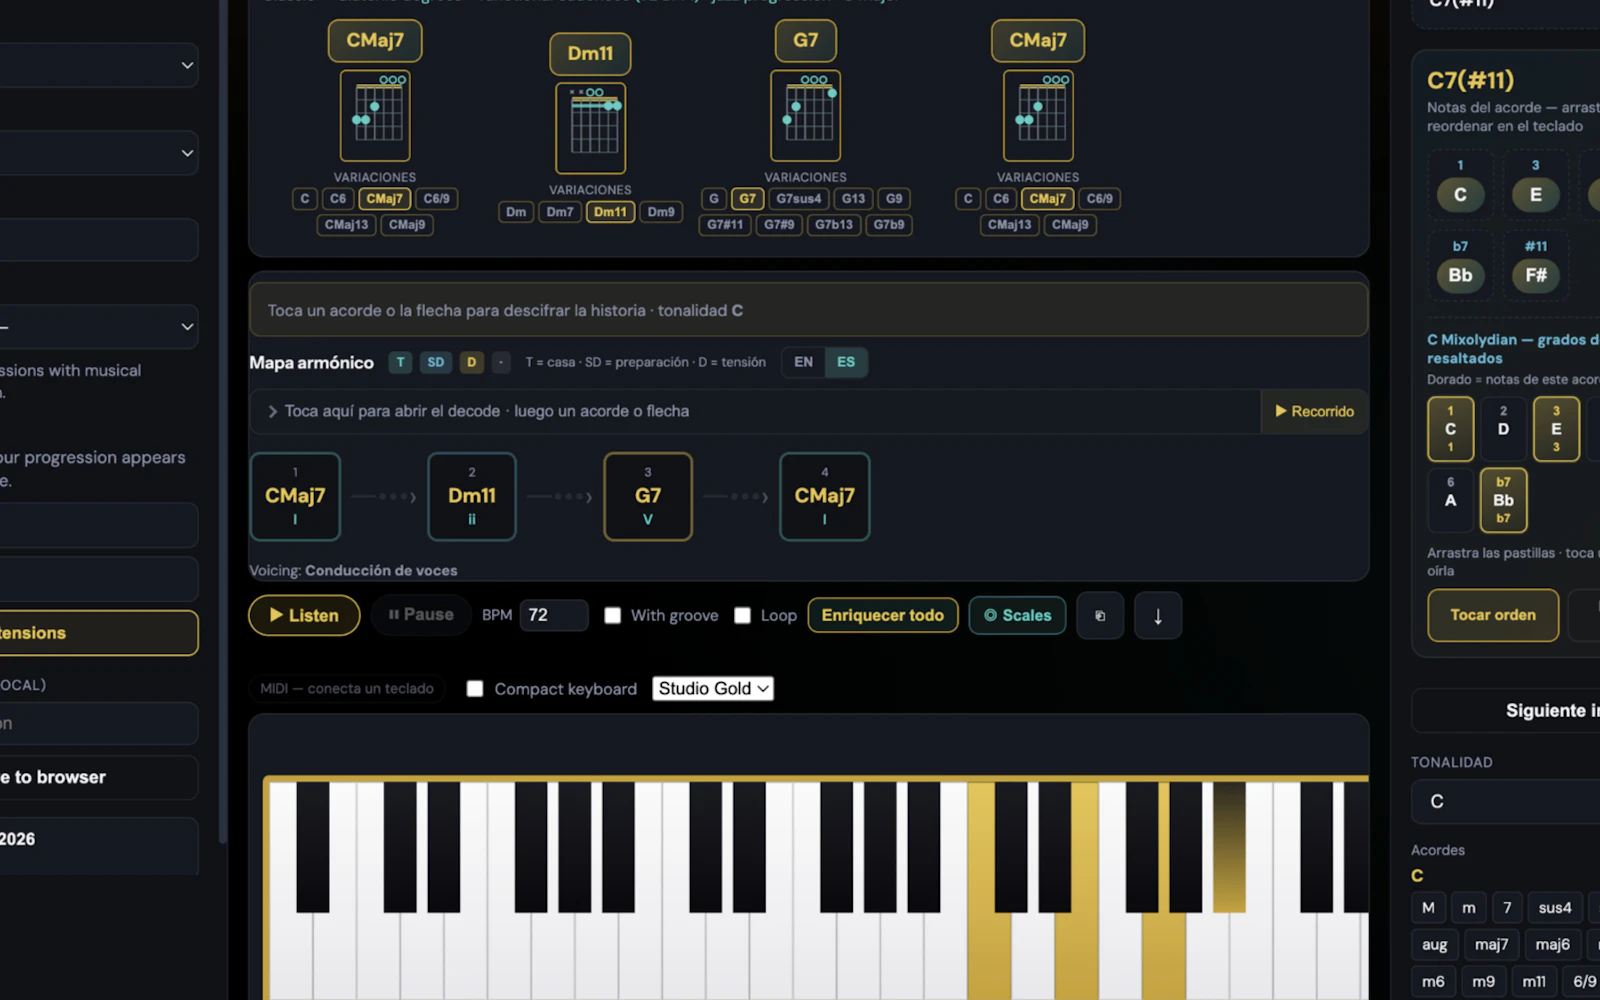Select the G9 variation chip
This screenshot has height=1000, width=1600.
click(x=894, y=199)
